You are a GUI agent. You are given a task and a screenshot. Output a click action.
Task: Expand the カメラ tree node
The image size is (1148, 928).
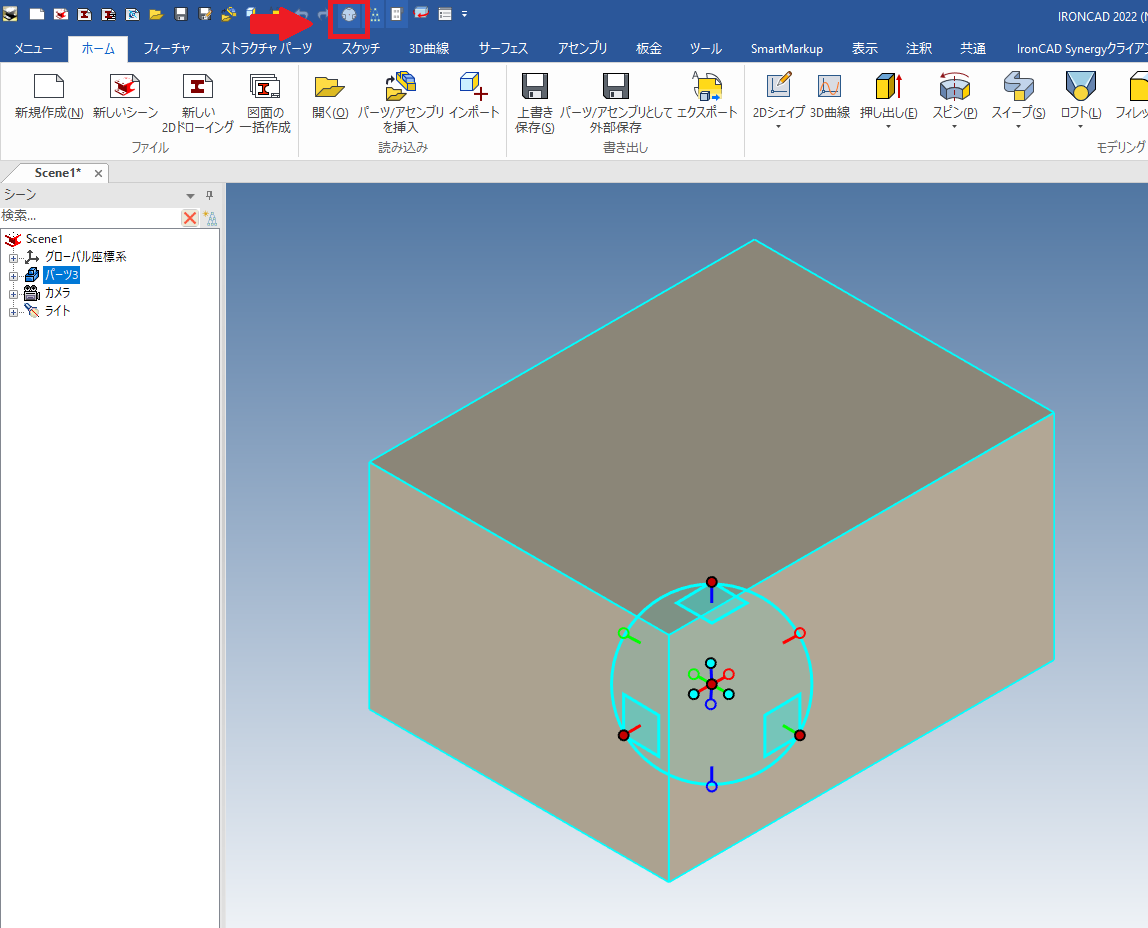click(x=14, y=293)
